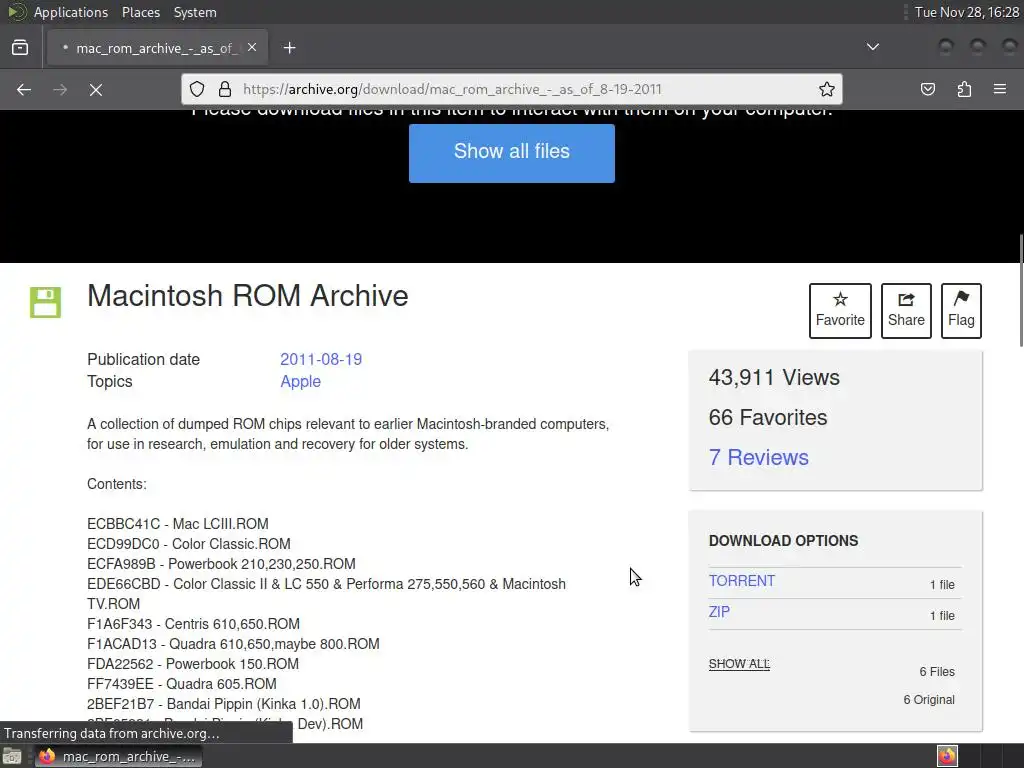Viewport: 1024px width, 768px height.
Task: Click the 'FF7439EE - Quadra 605.ROM' line
Action: point(182,684)
